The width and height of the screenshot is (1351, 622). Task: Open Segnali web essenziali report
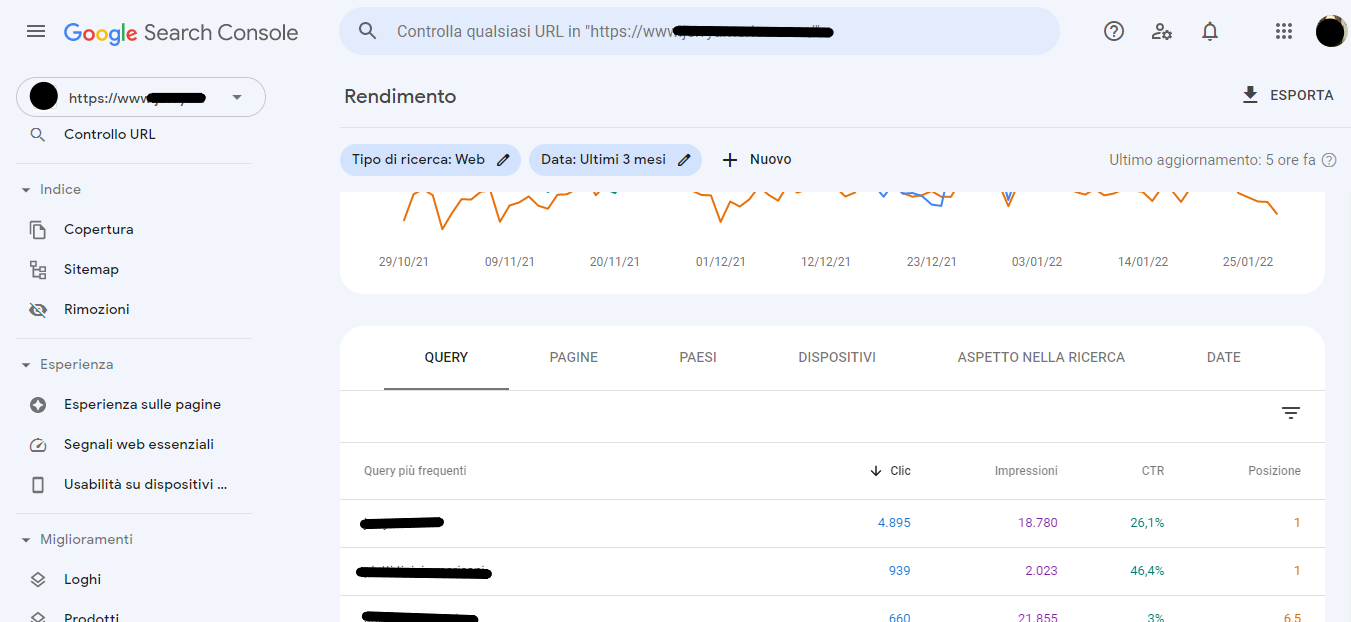(138, 444)
